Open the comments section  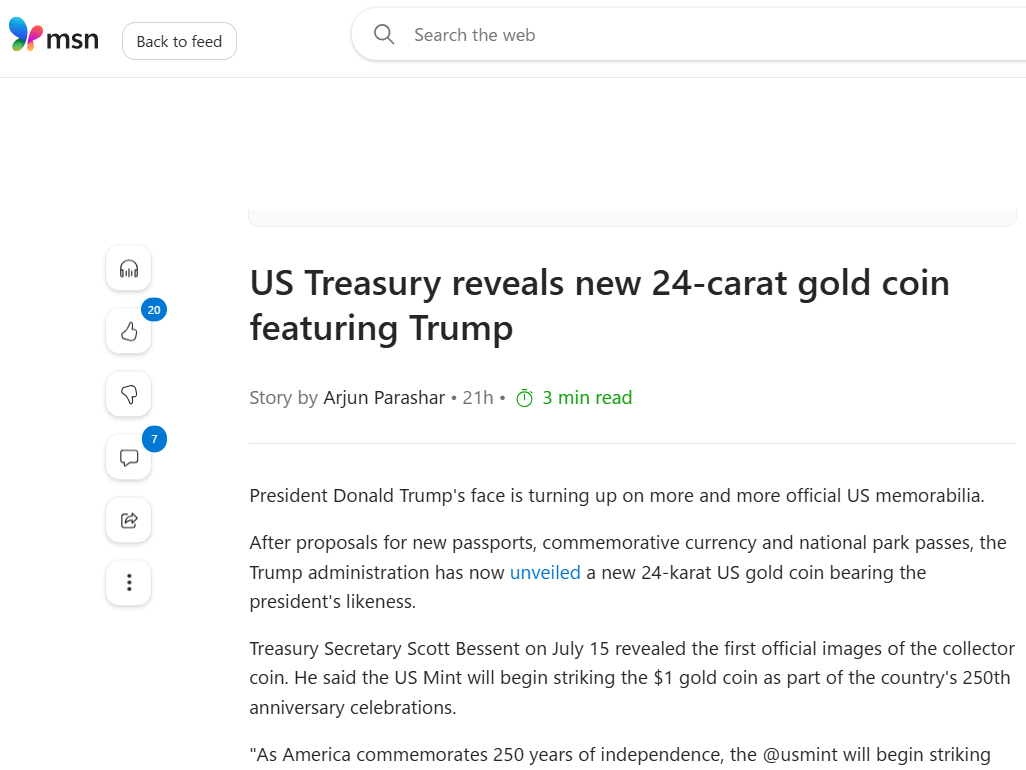point(129,457)
